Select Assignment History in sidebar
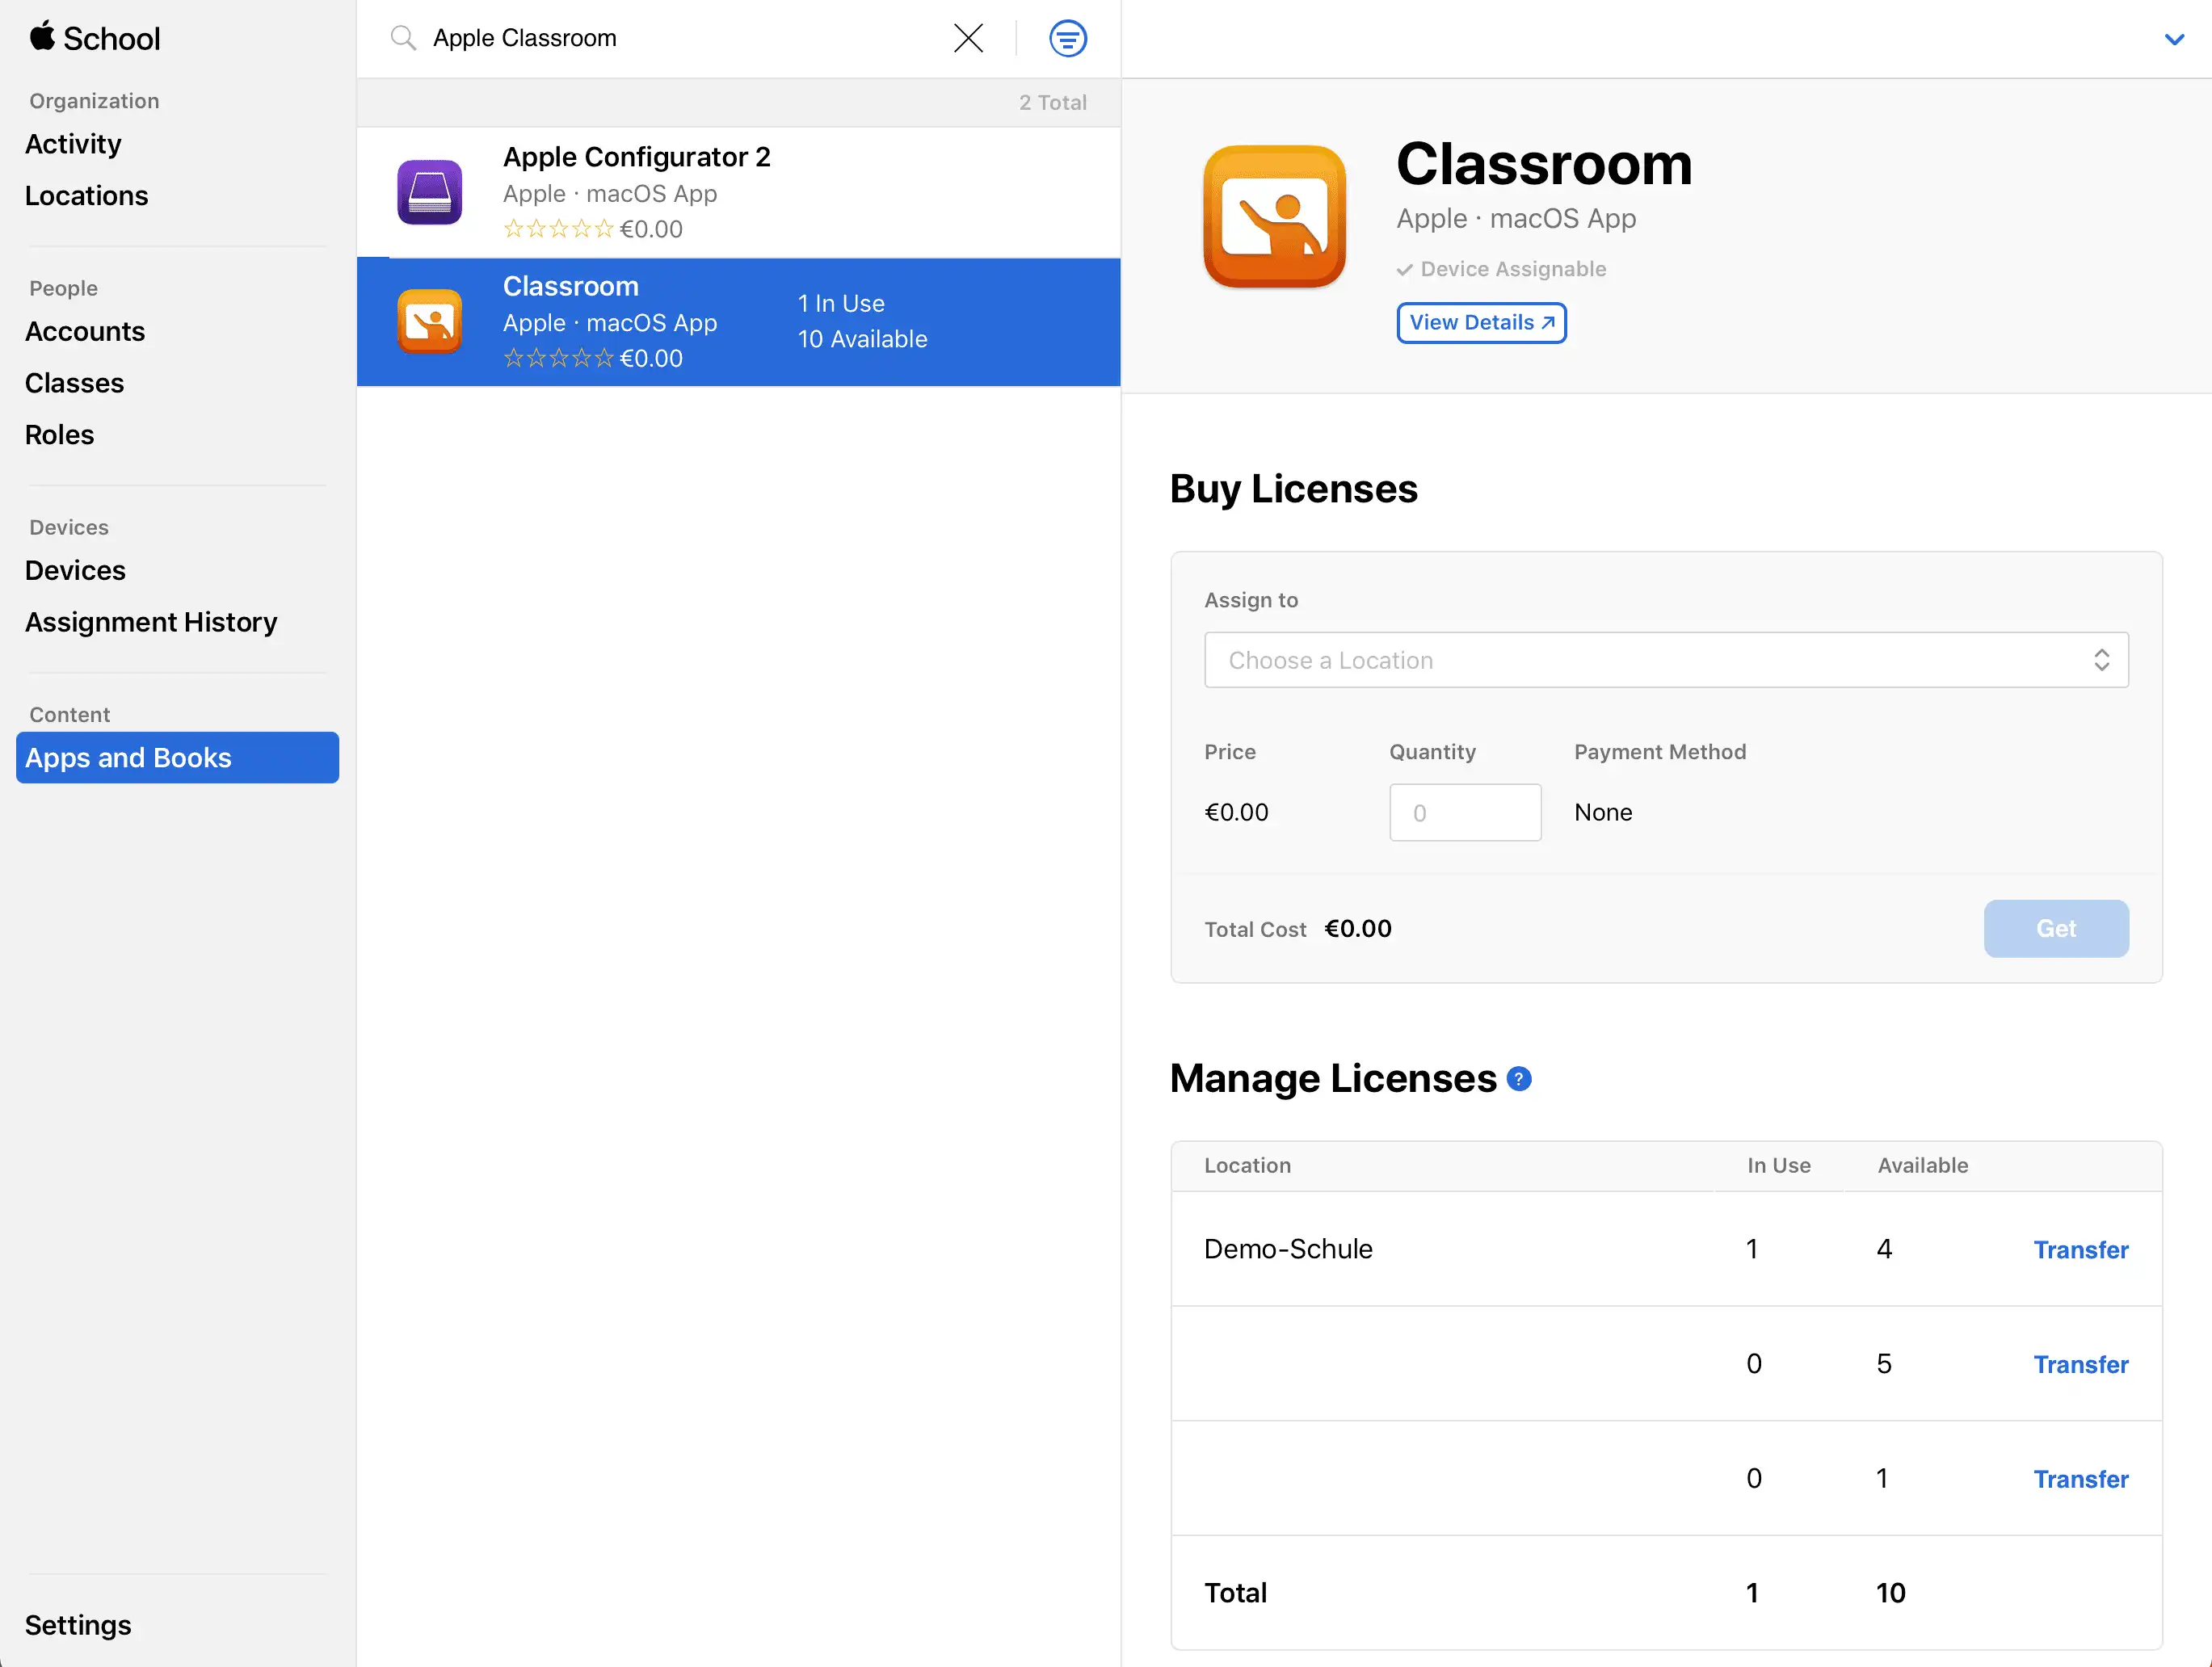The height and width of the screenshot is (1667, 2212). click(151, 622)
